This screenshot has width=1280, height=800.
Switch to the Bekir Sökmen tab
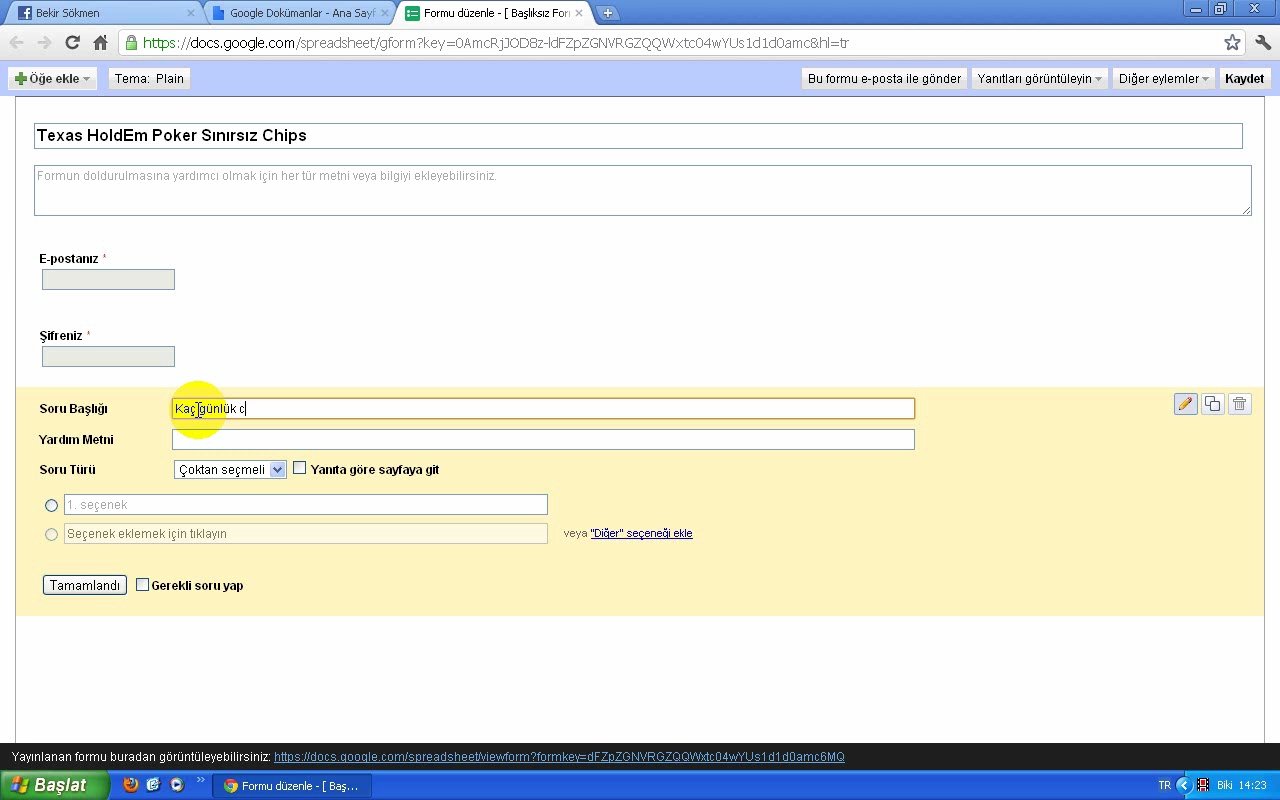coord(104,13)
